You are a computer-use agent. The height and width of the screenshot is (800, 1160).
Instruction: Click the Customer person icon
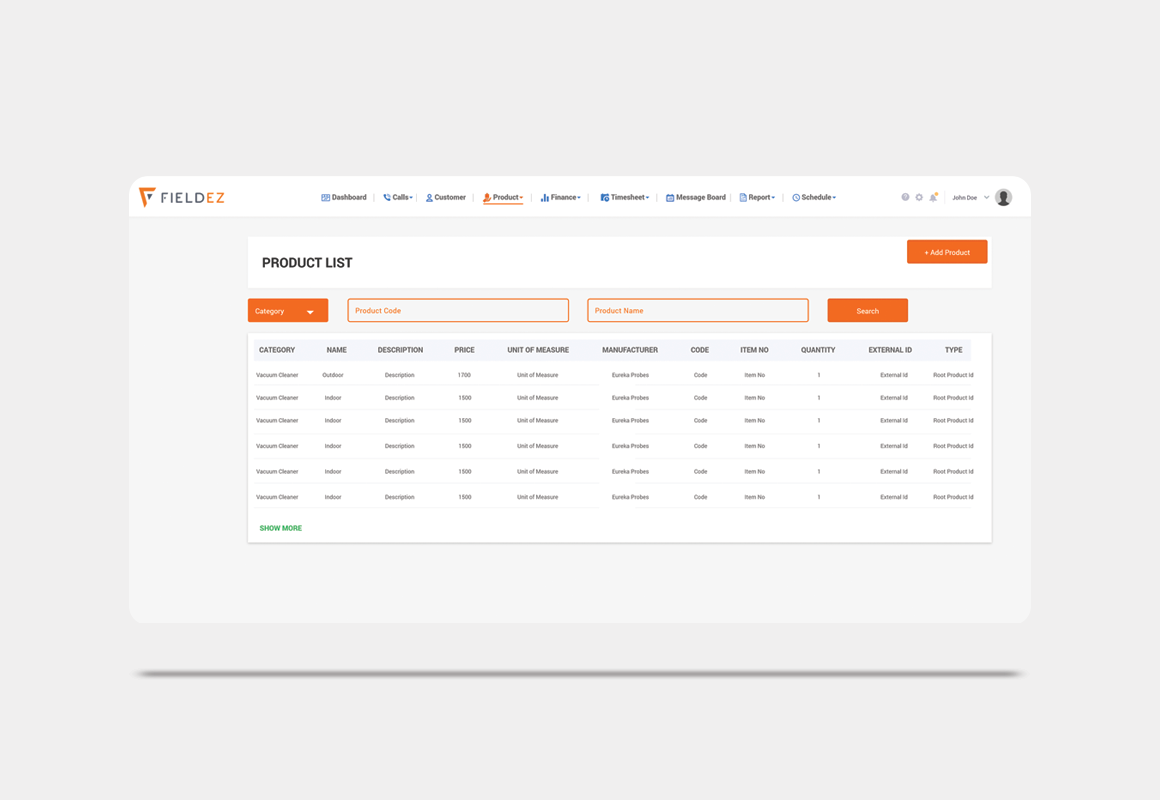(429, 198)
